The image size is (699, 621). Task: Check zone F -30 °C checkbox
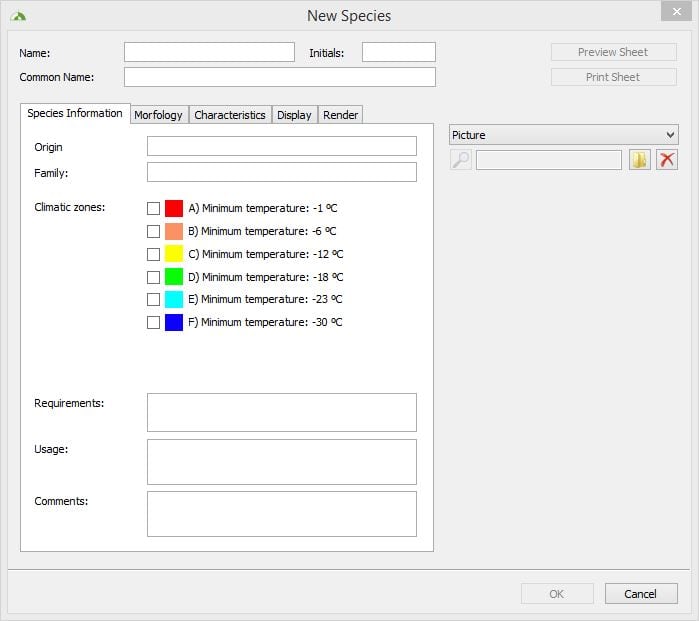click(x=153, y=322)
